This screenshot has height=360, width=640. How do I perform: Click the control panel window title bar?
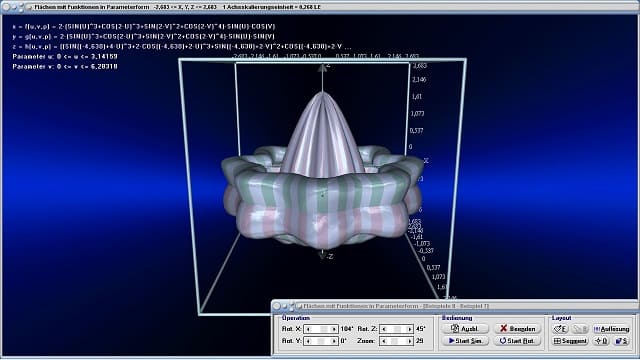click(x=455, y=306)
